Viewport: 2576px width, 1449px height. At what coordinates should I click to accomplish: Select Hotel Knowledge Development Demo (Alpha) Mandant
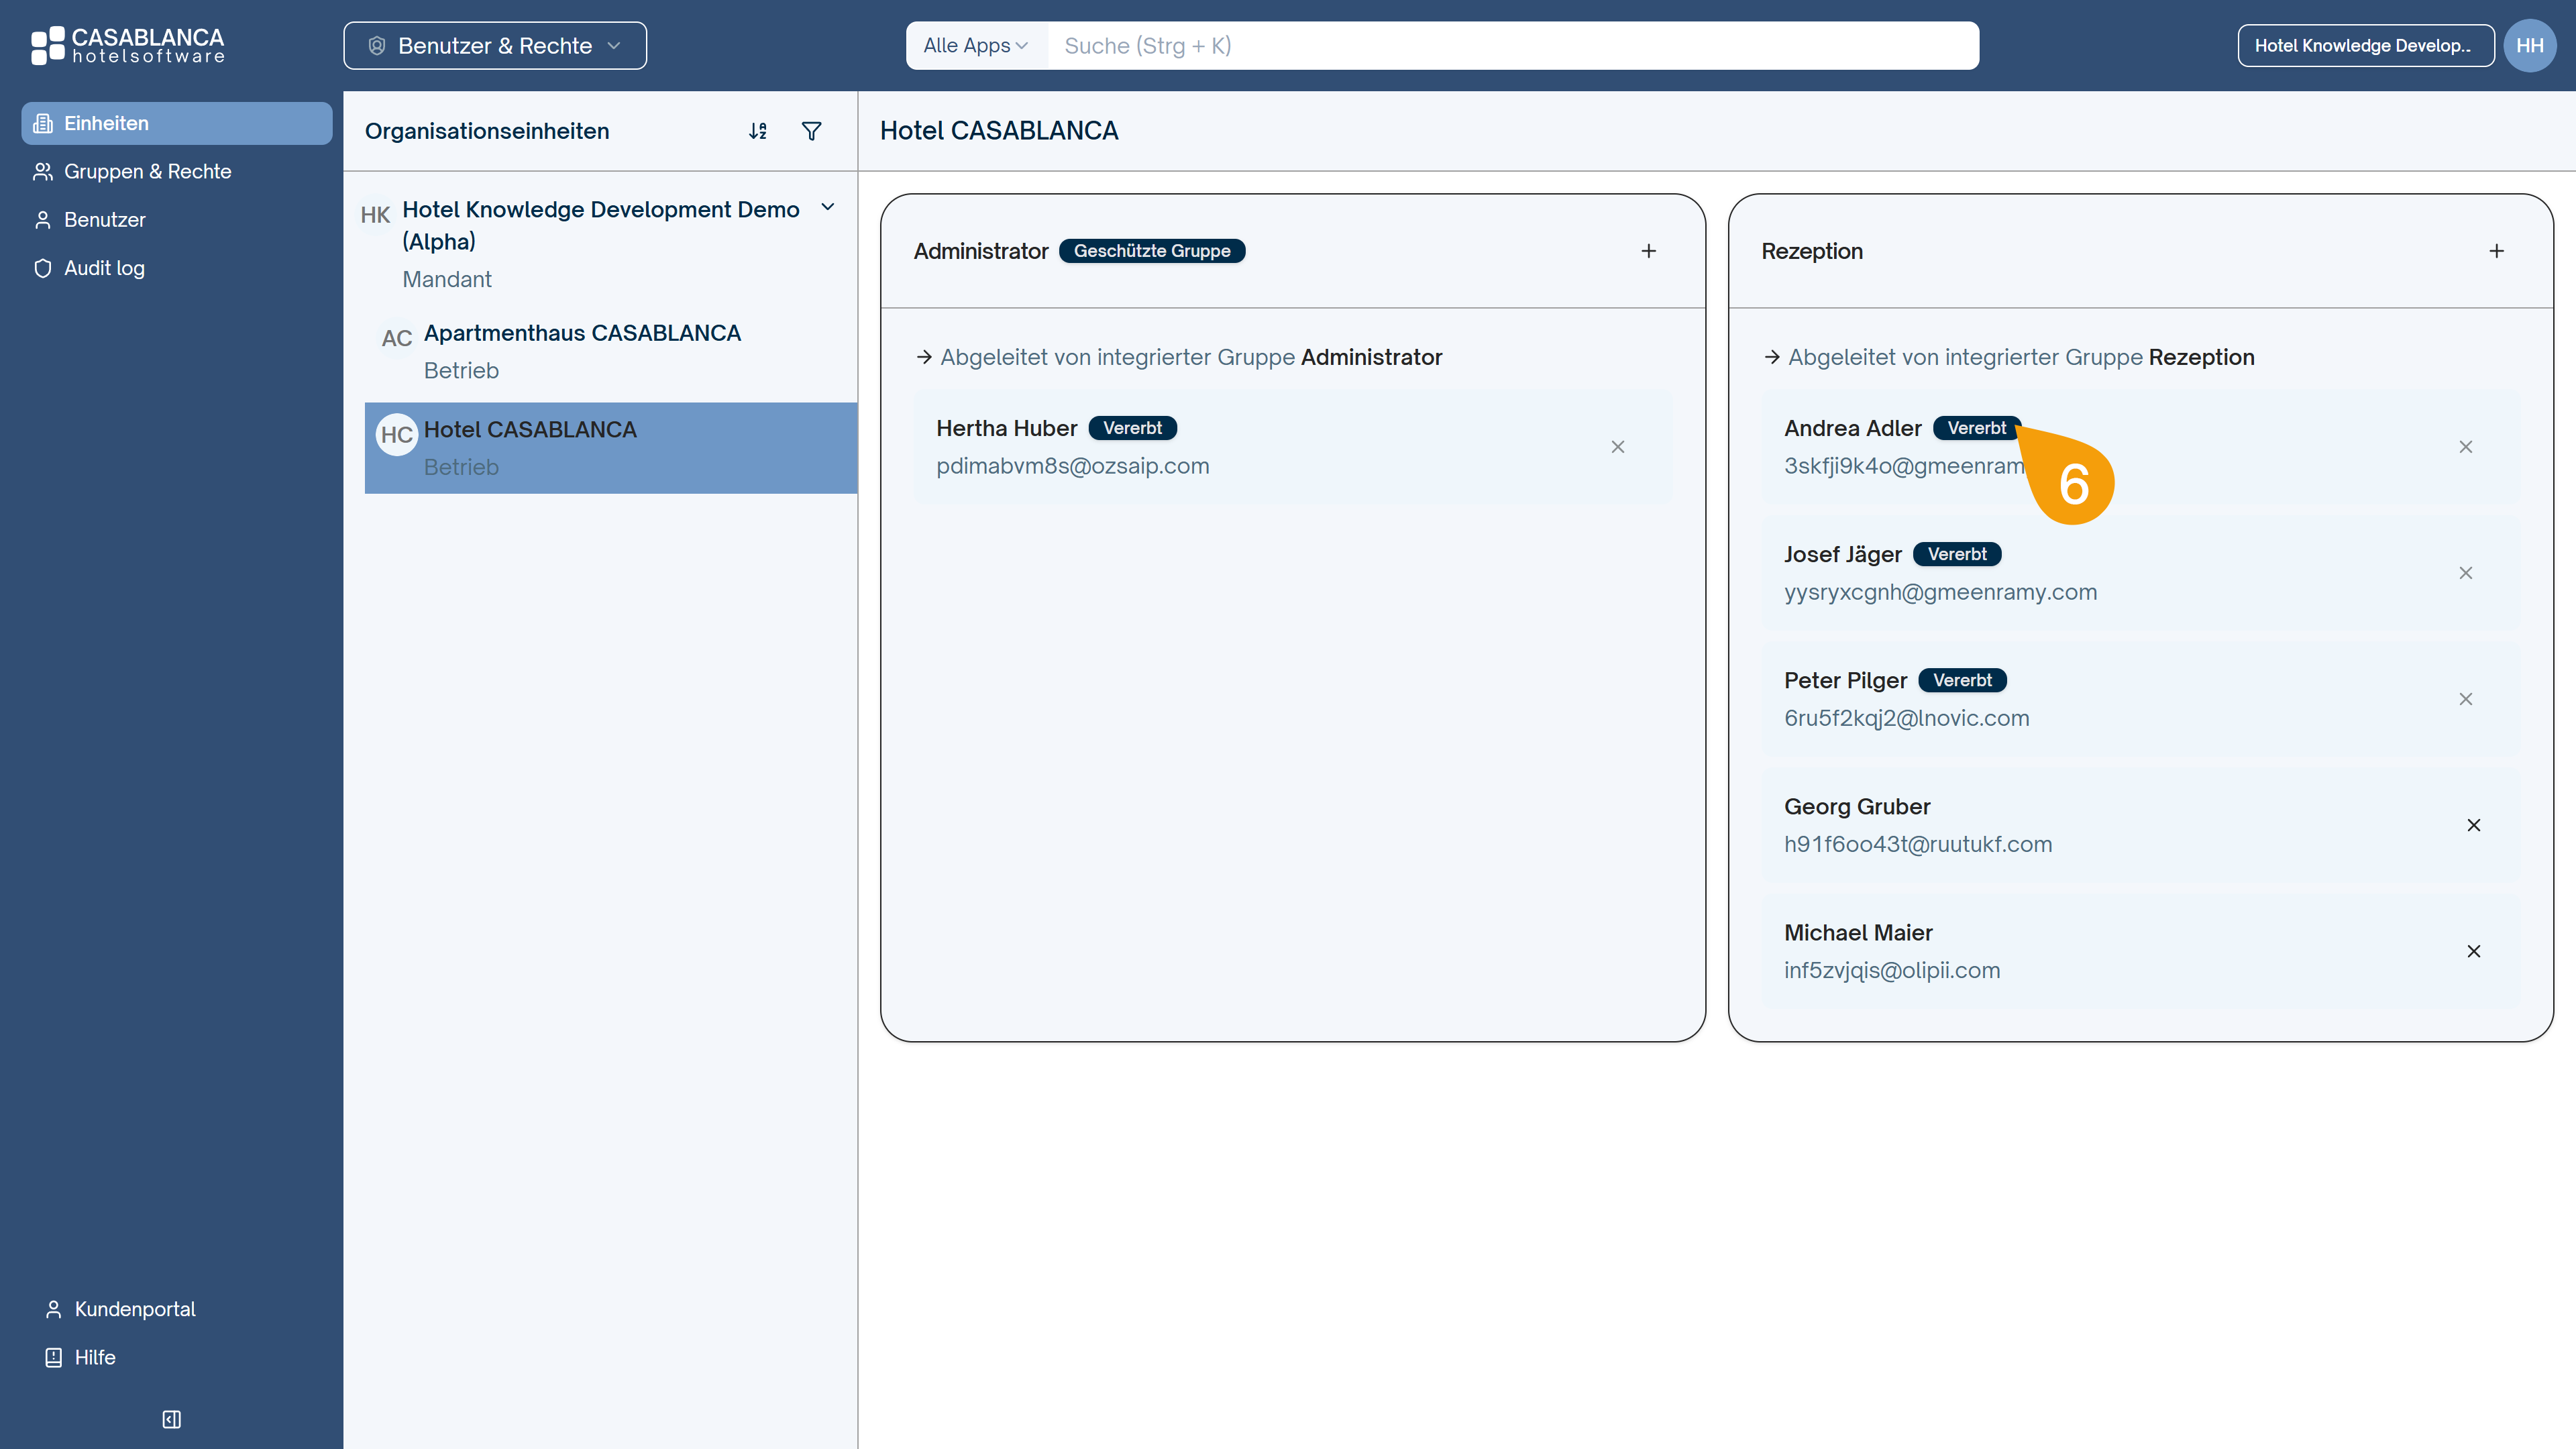click(600, 244)
